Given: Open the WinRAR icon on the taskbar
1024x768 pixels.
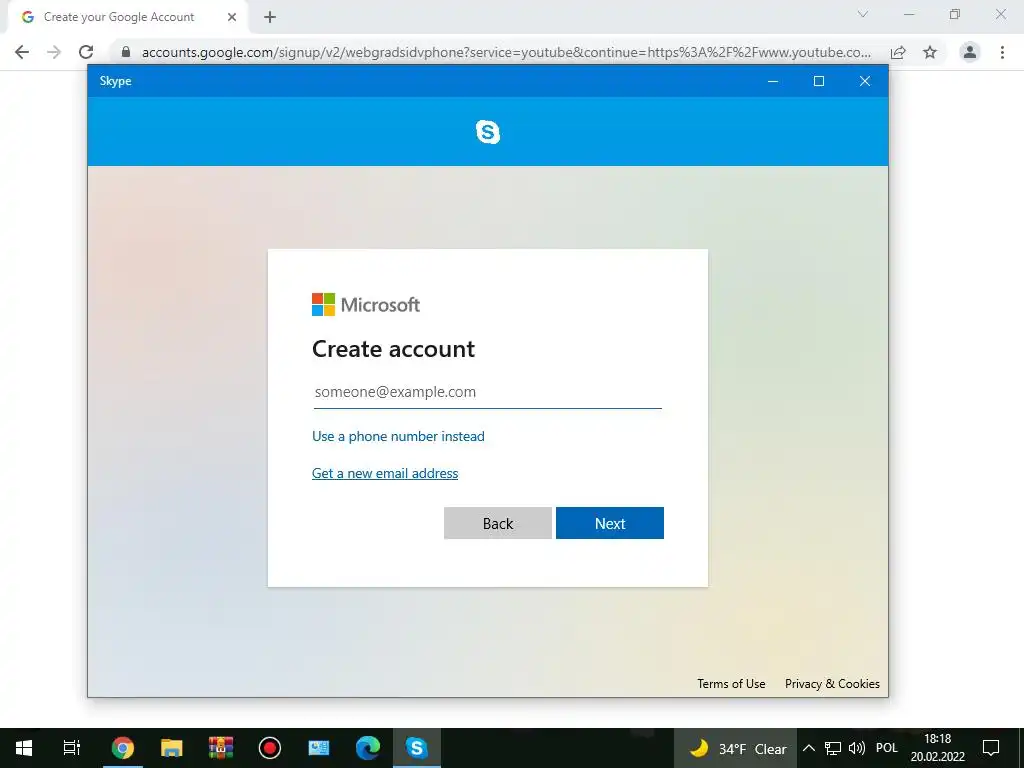Looking at the screenshot, I should point(221,748).
